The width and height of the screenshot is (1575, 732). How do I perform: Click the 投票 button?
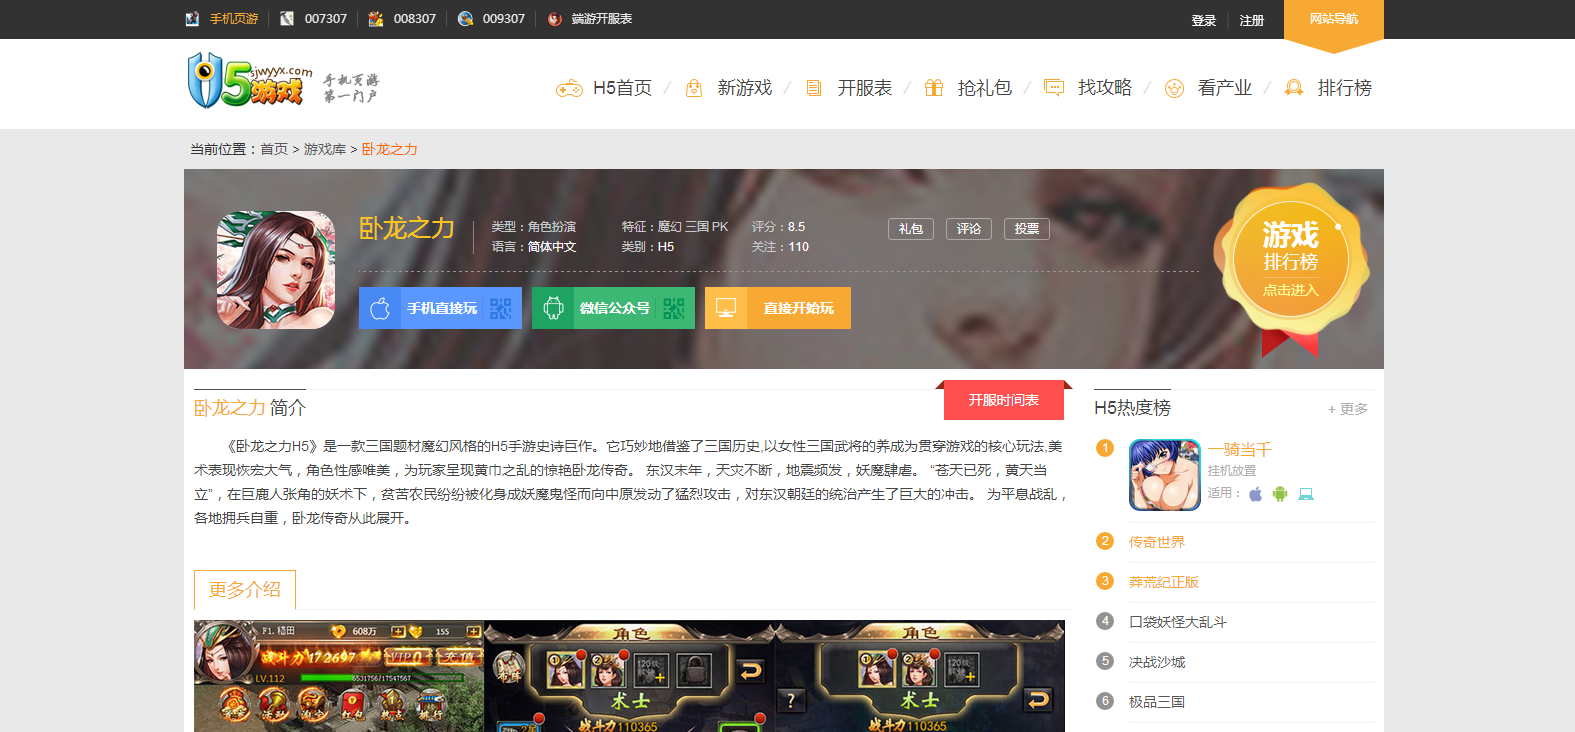tap(1027, 229)
